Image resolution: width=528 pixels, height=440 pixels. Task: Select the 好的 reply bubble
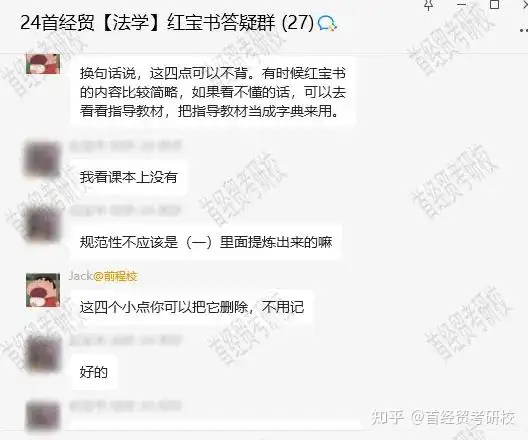[94, 372]
